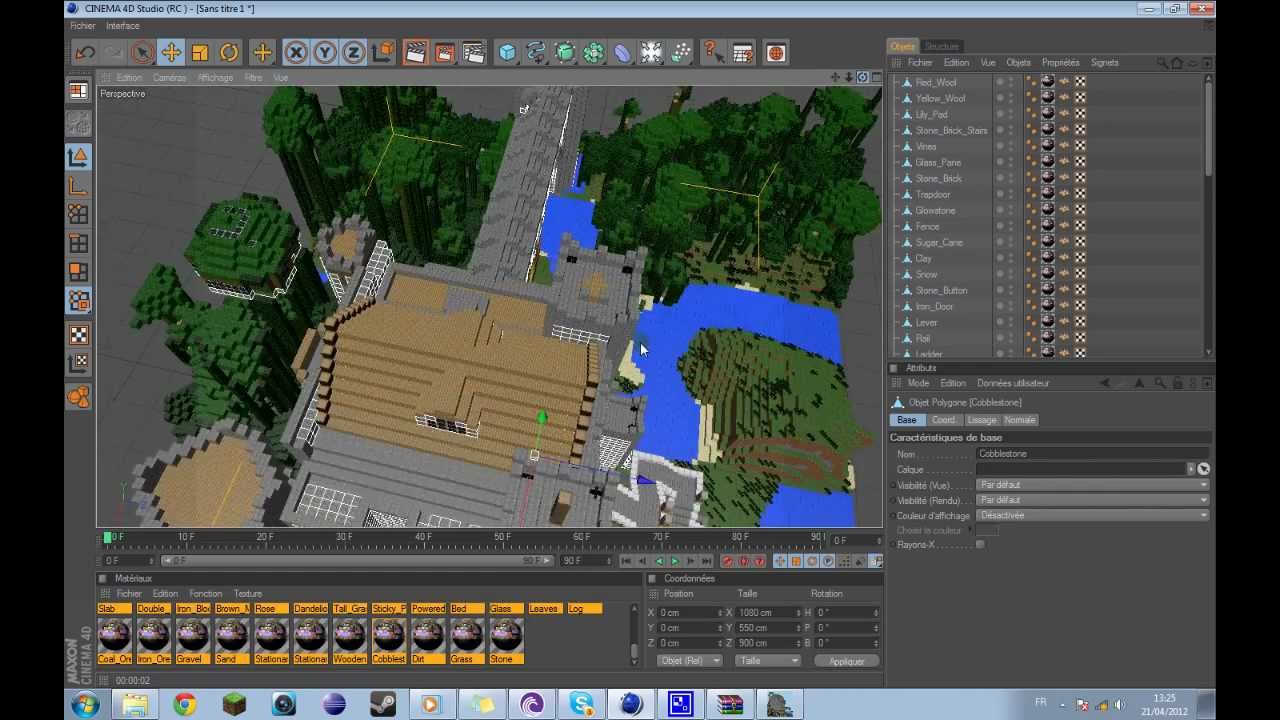This screenshot has width=1280, height=720.
Task: Open the materials Fonction menu
Action: coord(205,594)
